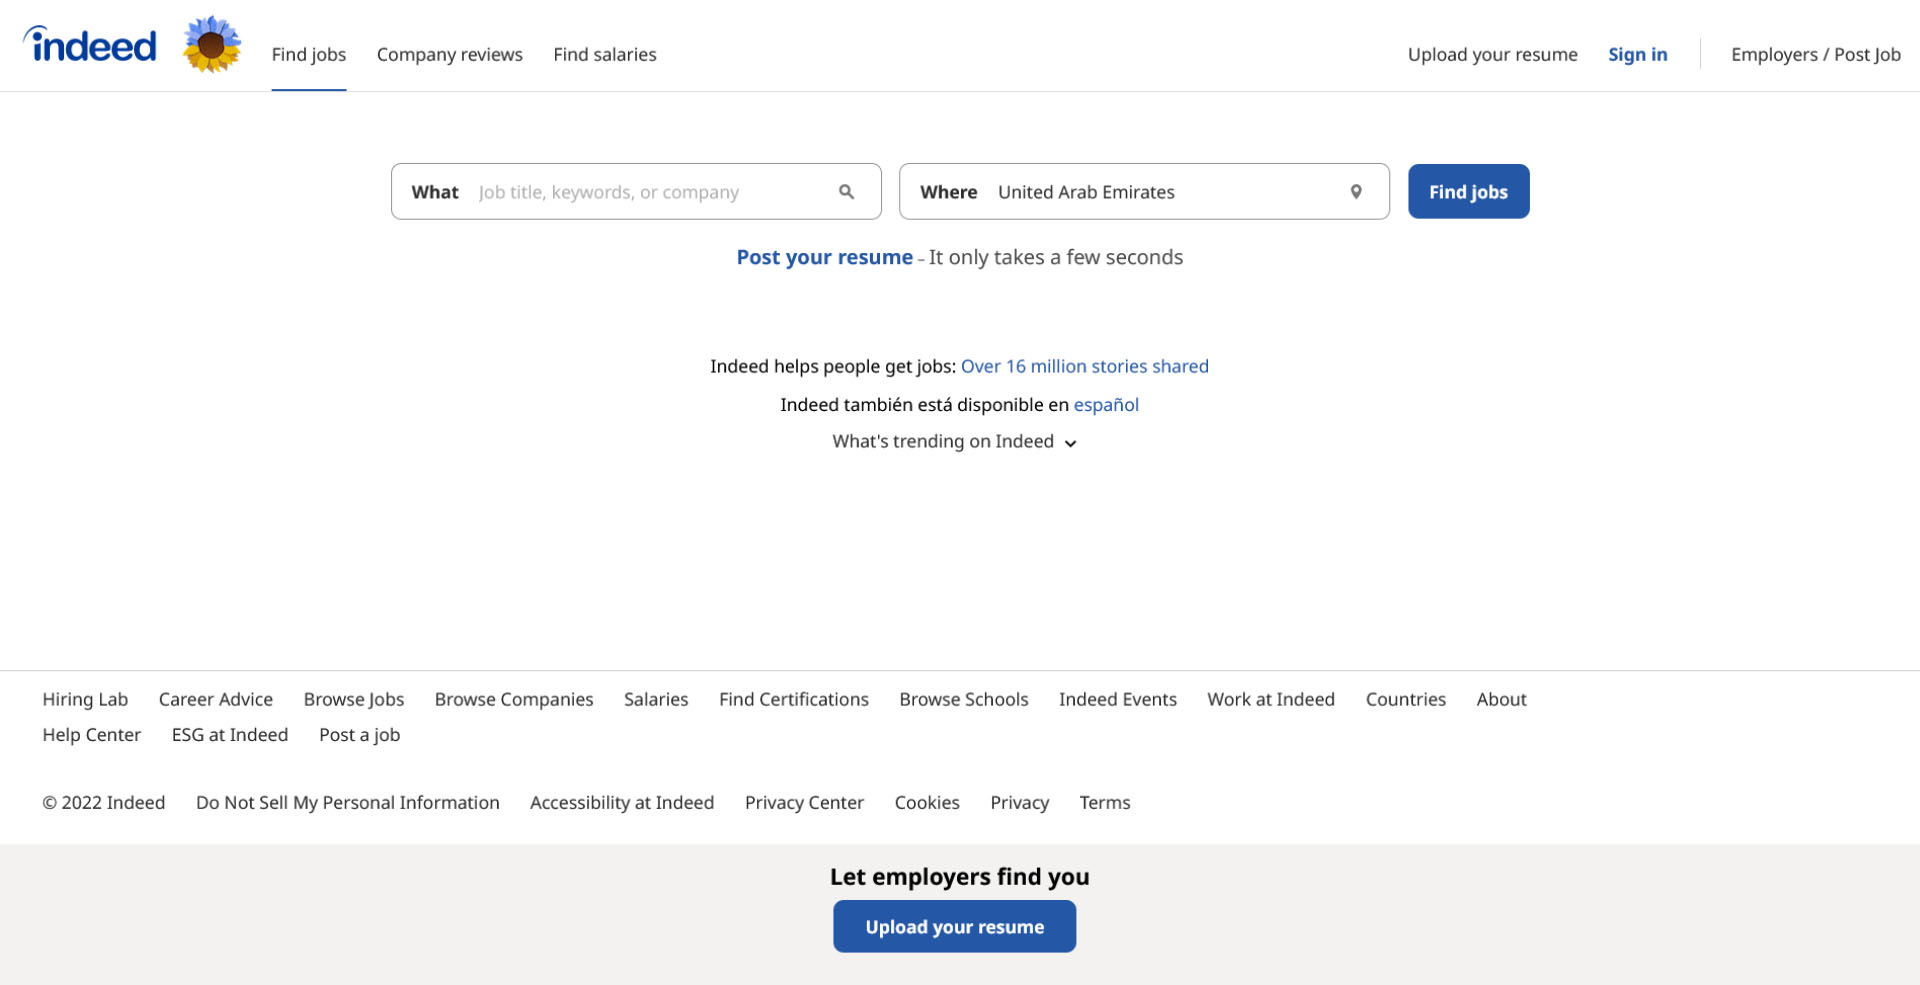Open the Privacy Center link
The height and width of the screenshot is (985, 1920).
(804, 802)
